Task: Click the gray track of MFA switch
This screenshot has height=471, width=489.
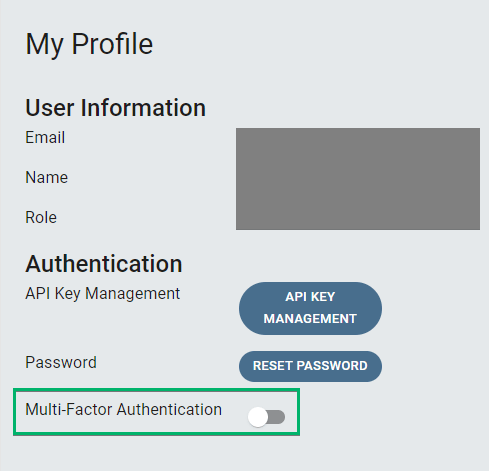Action: 277,417
